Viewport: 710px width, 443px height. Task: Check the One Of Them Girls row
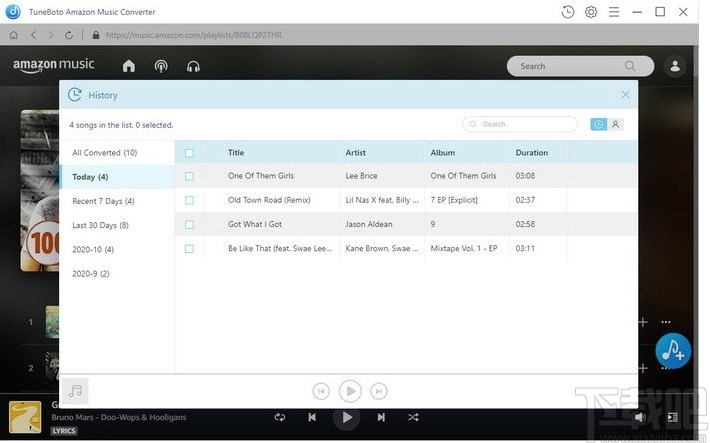tap(189, 176)
